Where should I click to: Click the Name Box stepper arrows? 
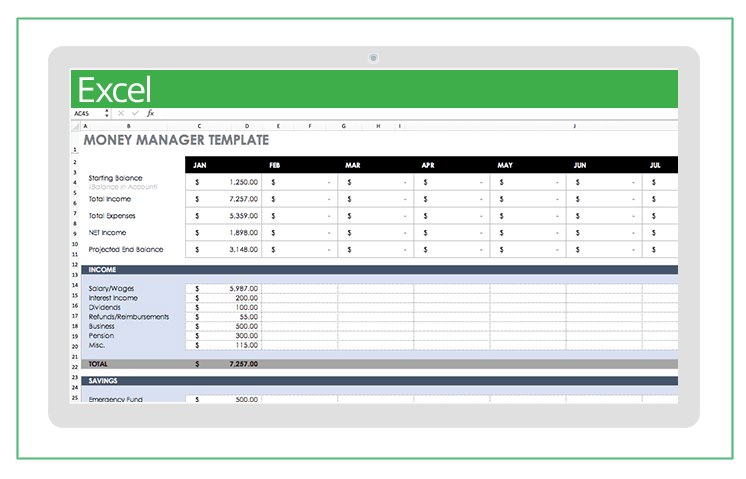tap(107, 114)
